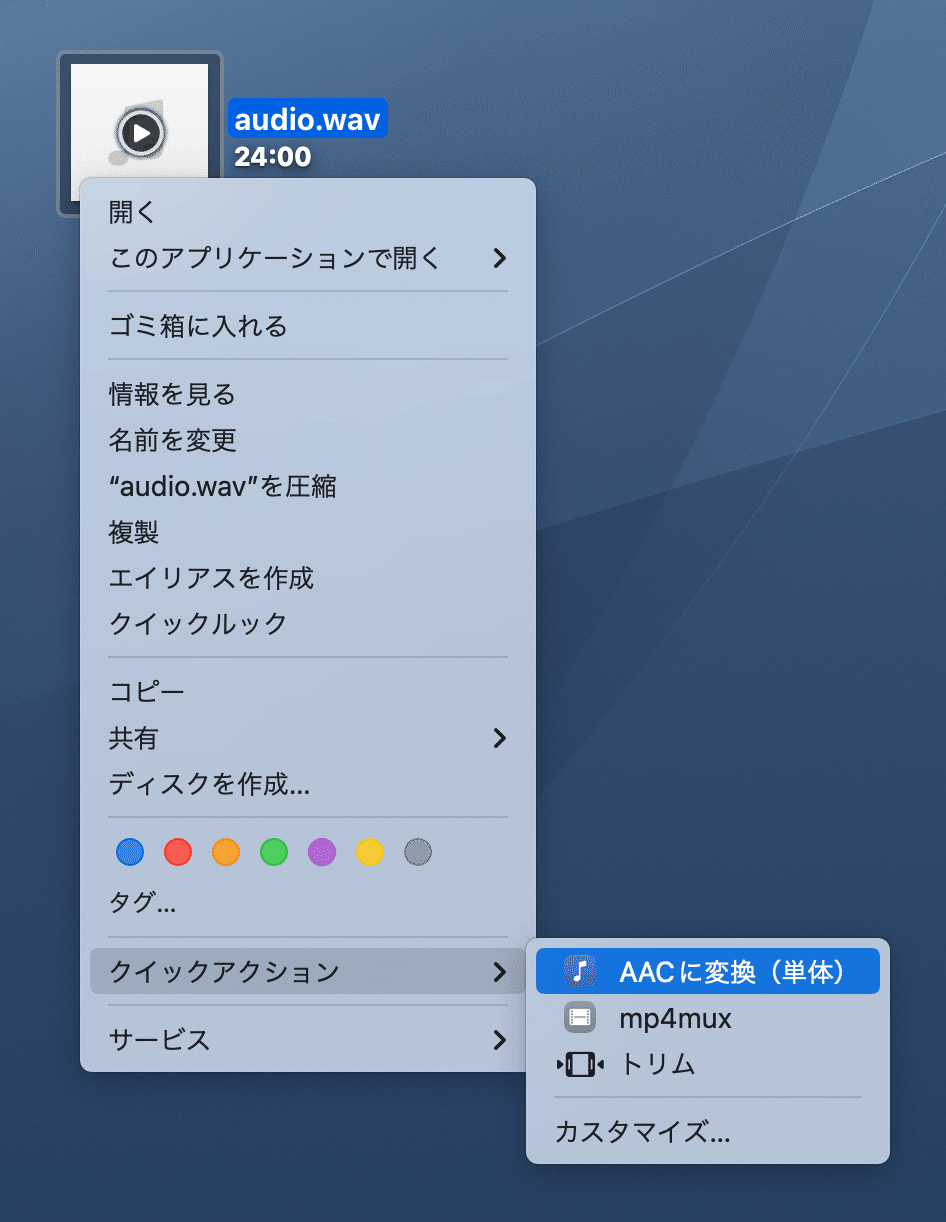
Task: Click the mp4mux film strip icon
Action: click(580, 1019)
